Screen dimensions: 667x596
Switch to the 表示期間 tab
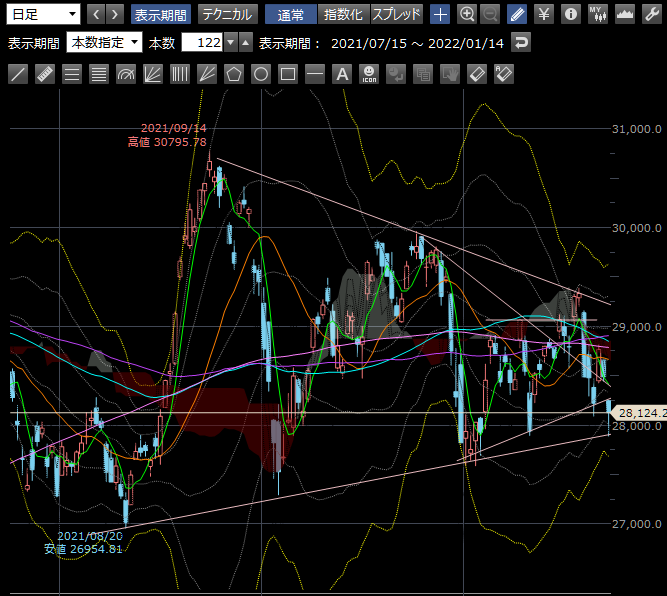tap(160, 14)
